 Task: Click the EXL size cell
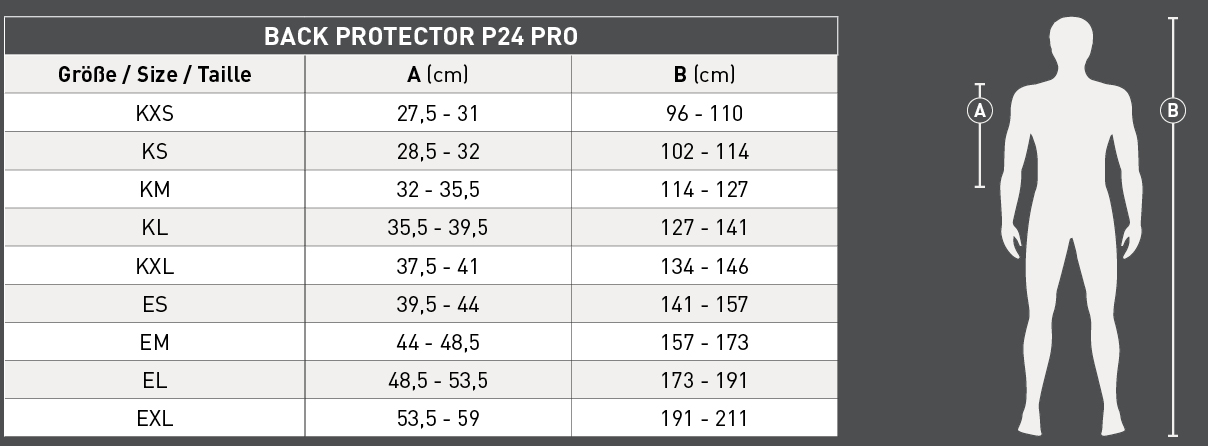click(154, 418)
